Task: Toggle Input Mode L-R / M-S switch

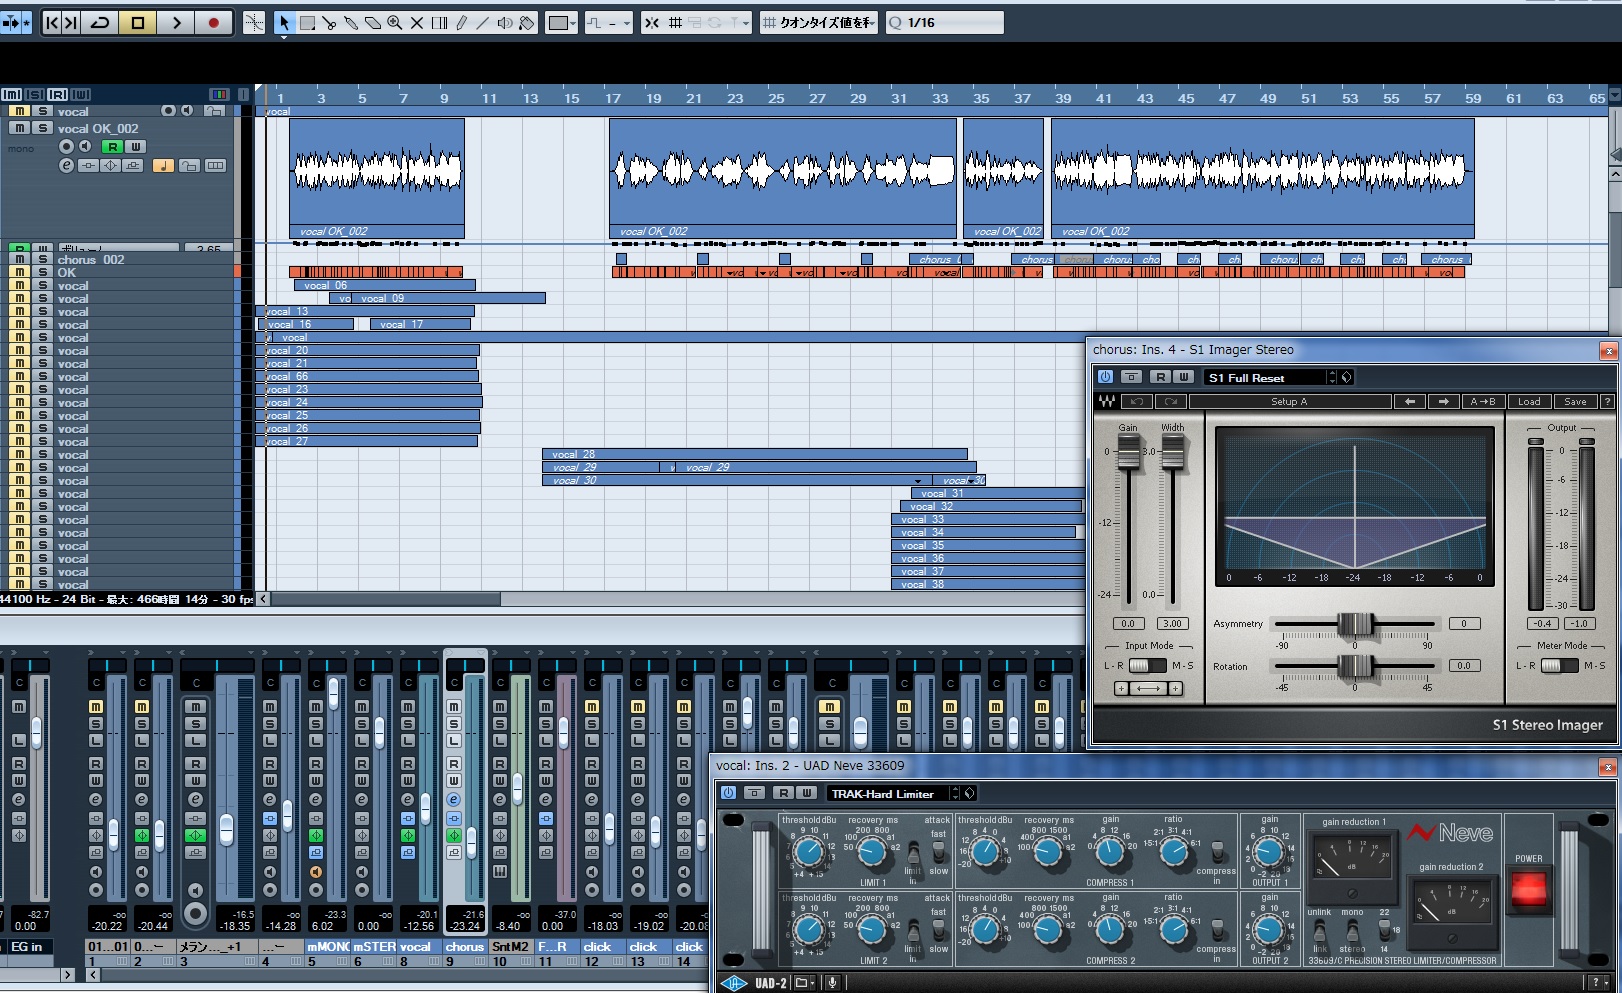Action: coord(1148,665)
